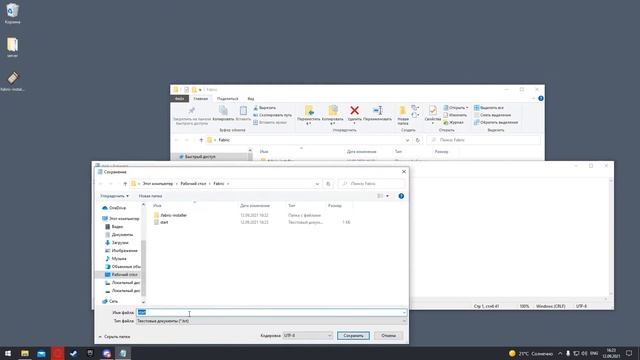Open the Упорядочить menu in save dialog
Screen dimensions: 640x360
pyautogui.click(x=114, y=196)
